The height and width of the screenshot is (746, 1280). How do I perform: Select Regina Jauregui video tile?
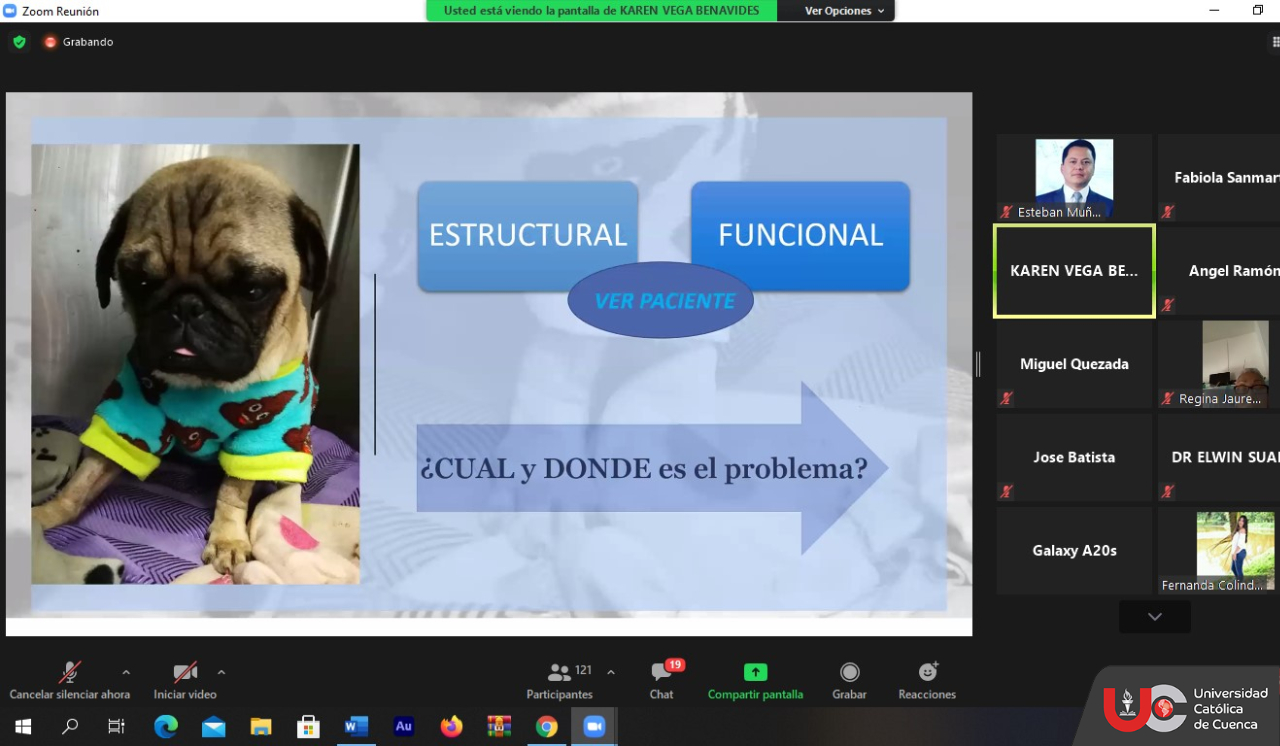click(x=1219, y=364)
